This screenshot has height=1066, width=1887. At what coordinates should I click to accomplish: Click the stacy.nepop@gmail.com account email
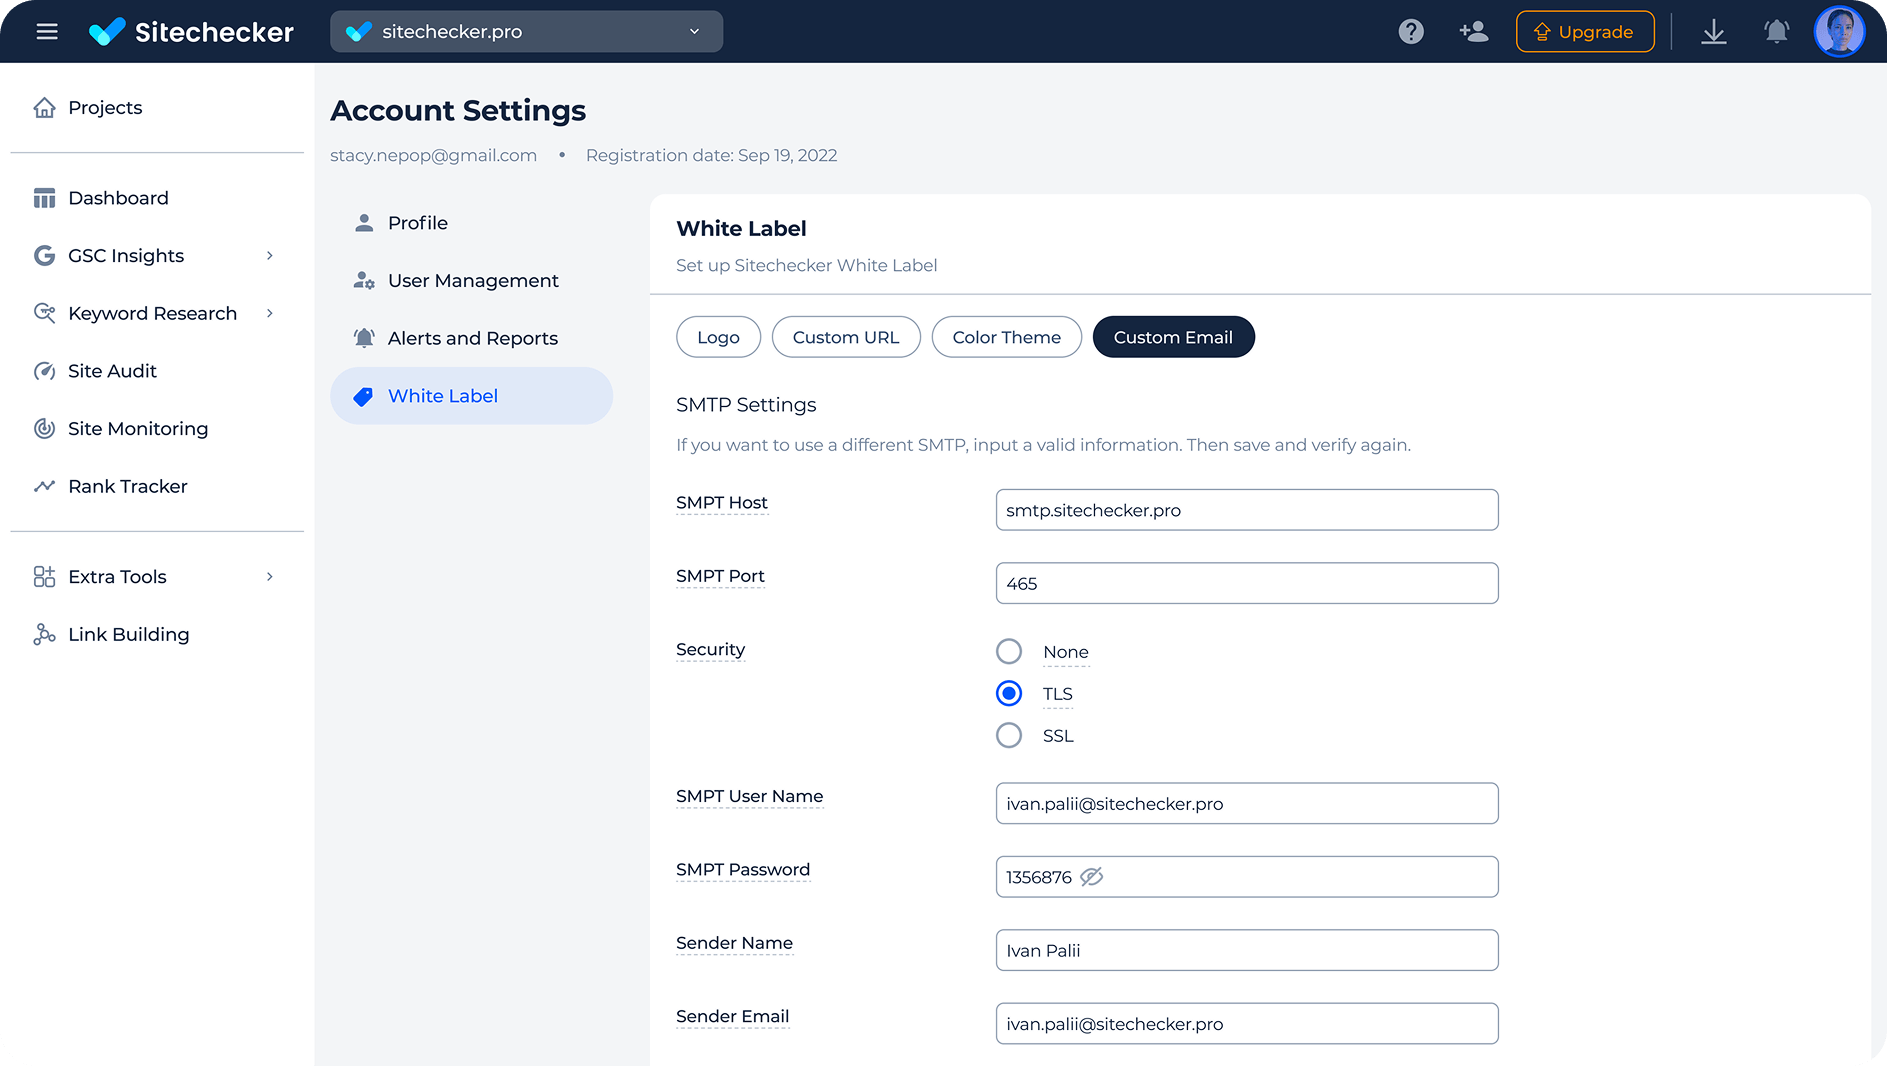[433, 156]
